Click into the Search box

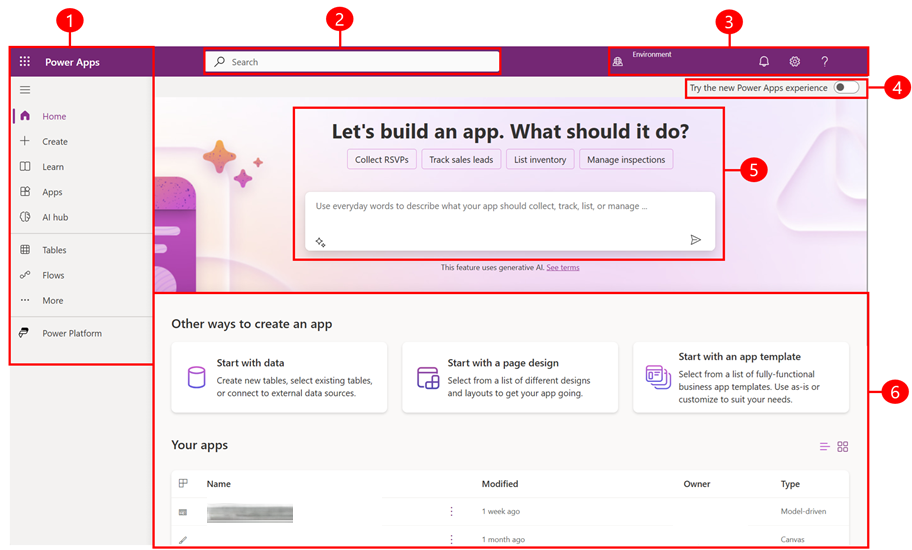coord(352,62)
